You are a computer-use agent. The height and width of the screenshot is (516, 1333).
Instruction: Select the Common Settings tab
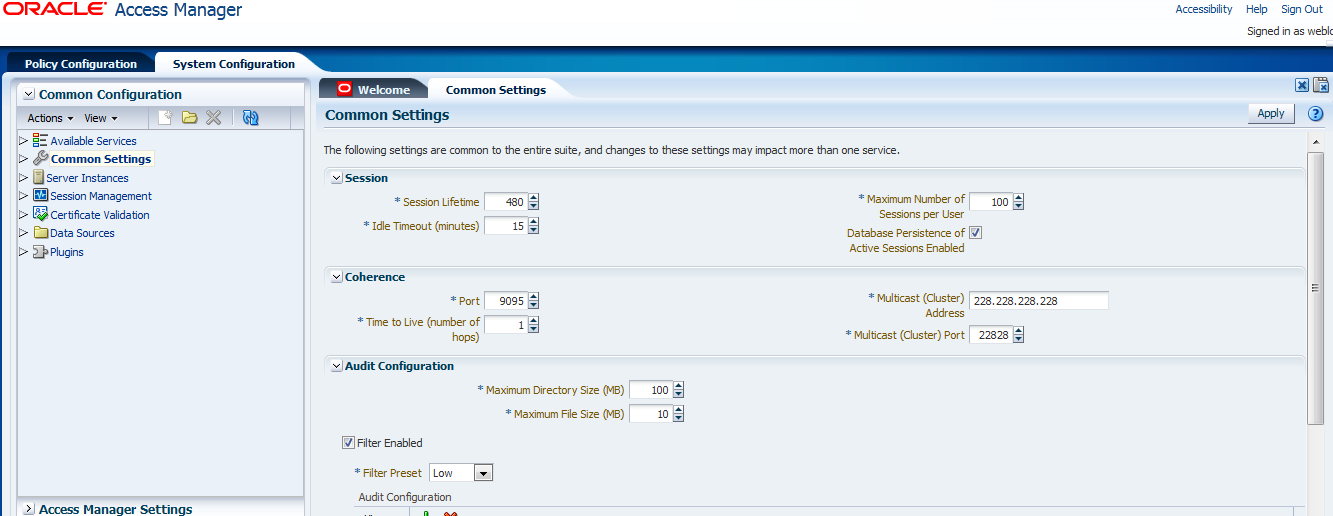[496, 89]
